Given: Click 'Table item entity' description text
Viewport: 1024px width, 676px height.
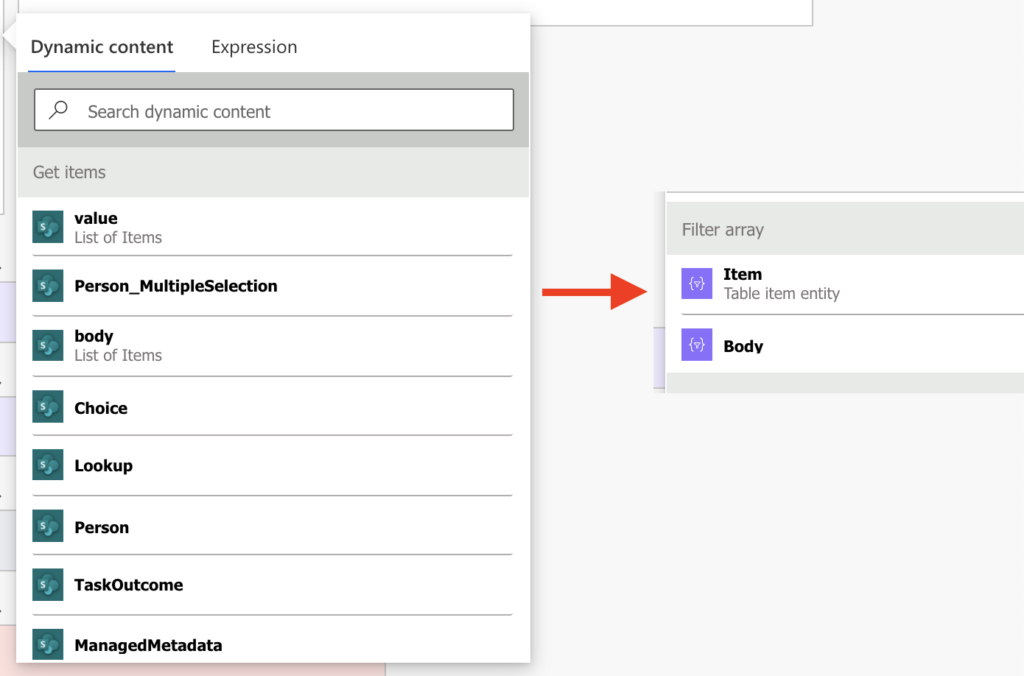Looking at the screenshot, I should click(x=781, y=294).
